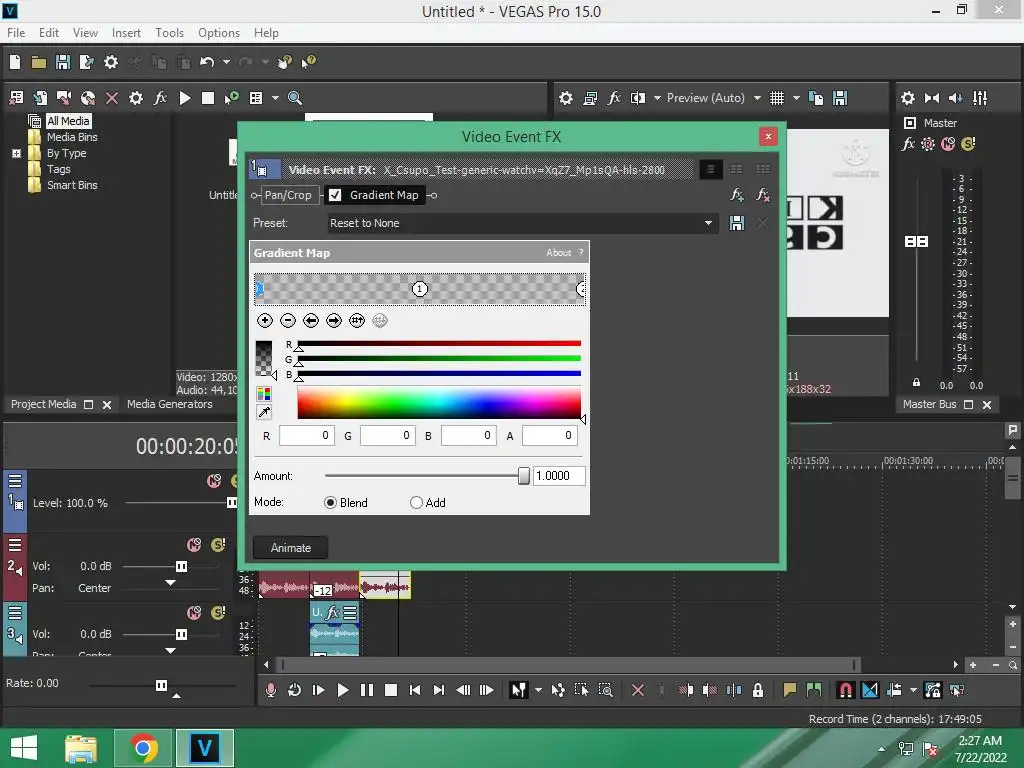Open the File menu

16,33
